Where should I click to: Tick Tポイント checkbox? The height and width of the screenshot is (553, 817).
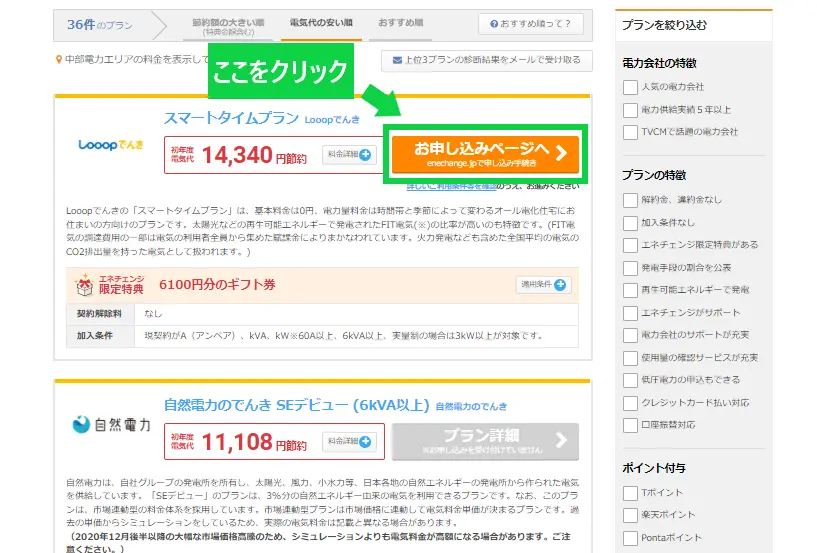pos(630,493)
